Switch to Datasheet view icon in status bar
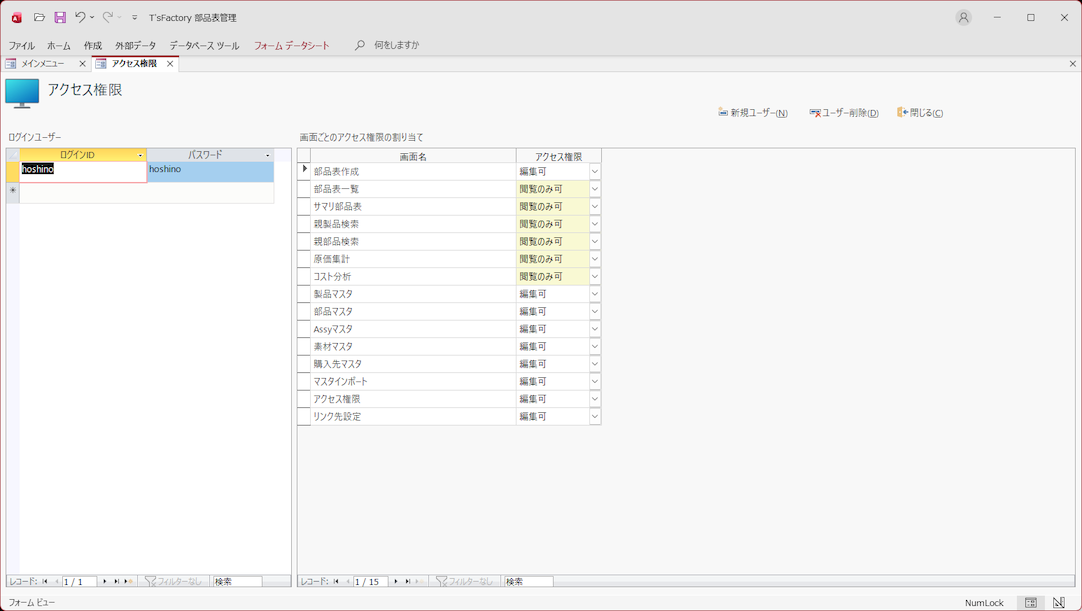The image size is (1082, 611). coord(1030,603)
